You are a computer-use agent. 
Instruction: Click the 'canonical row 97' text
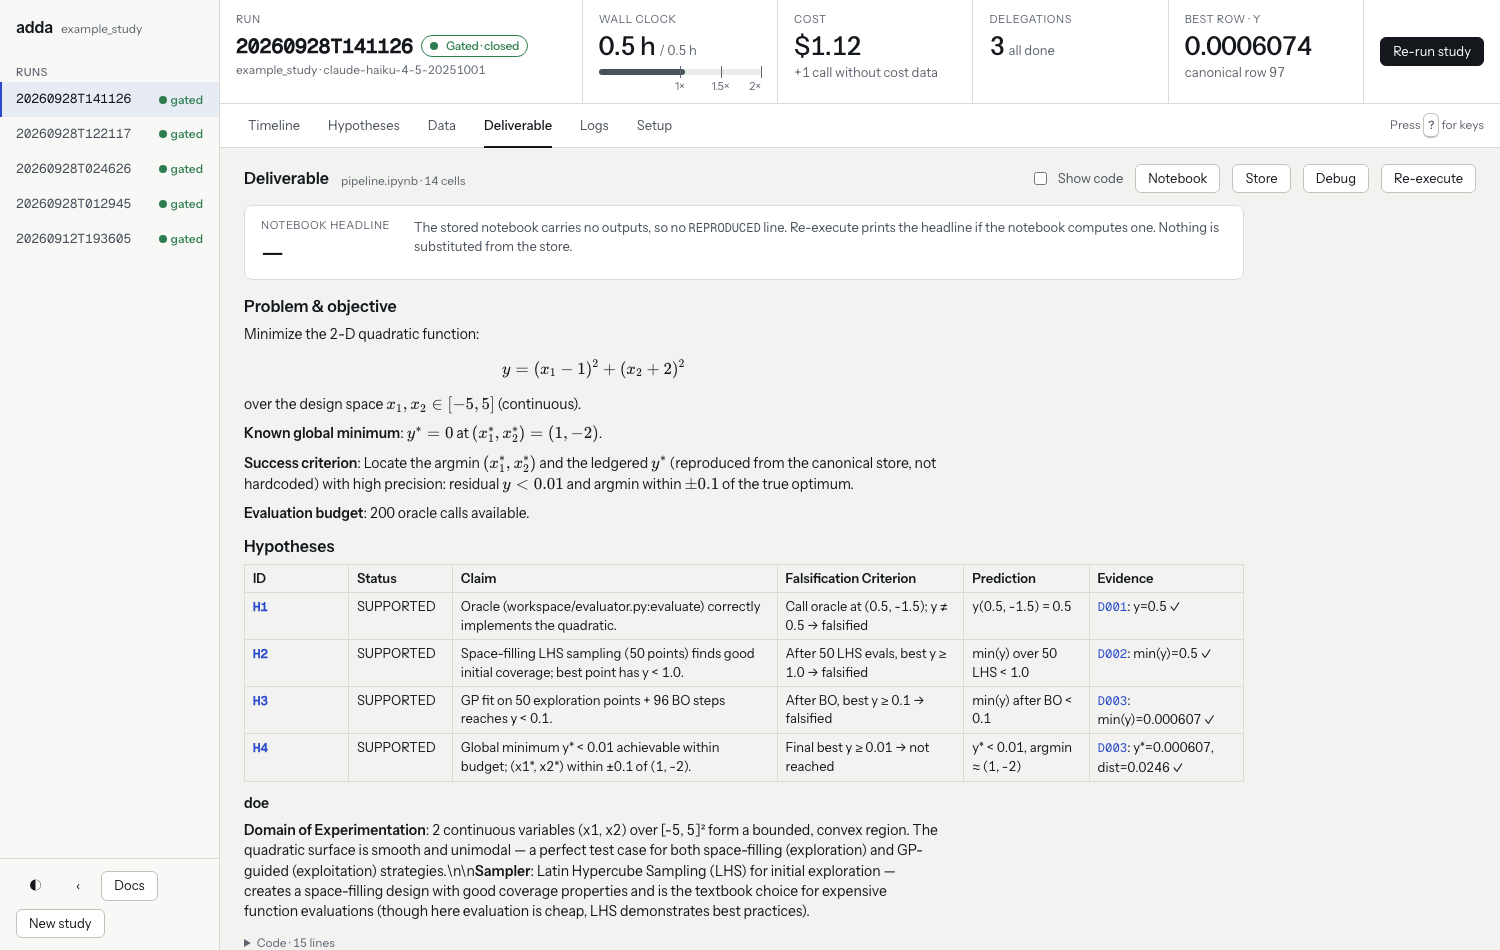[x=1235, y=72]
